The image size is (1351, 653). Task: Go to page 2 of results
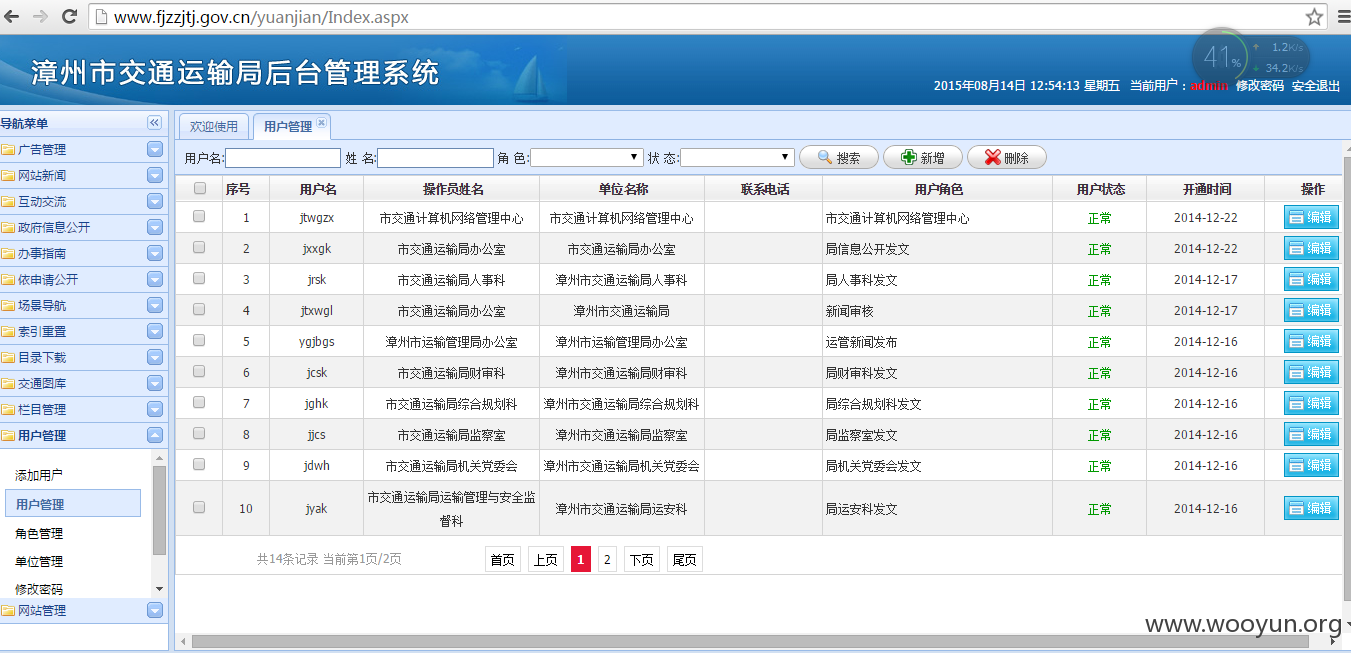click(607, 560)
